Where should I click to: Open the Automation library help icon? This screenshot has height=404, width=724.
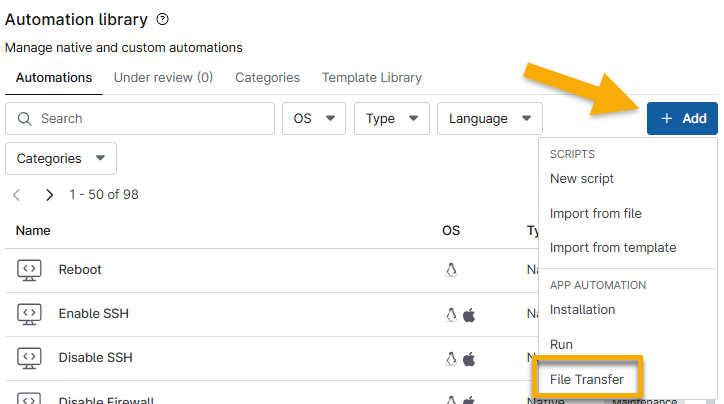163,19
